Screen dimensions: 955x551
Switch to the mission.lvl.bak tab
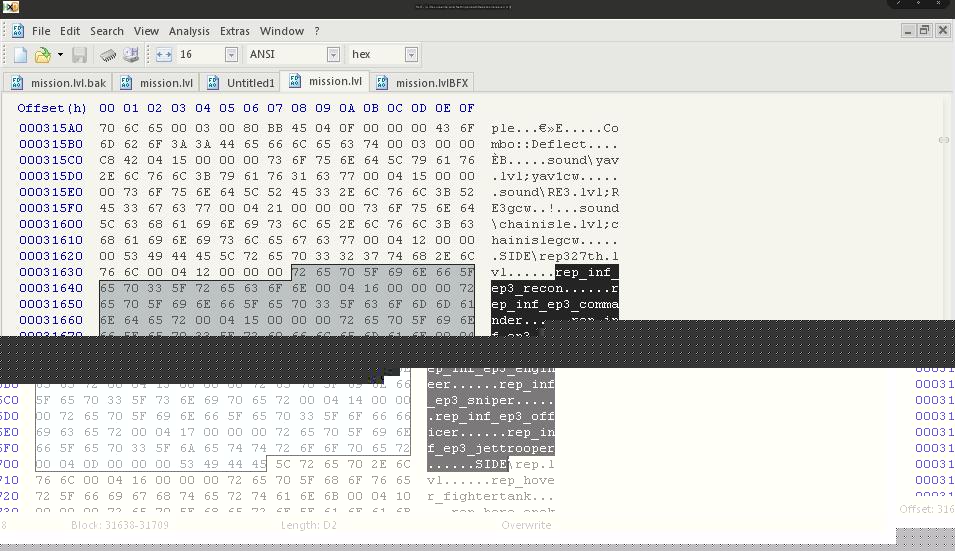pyautogui.click(x=58, y=83)
